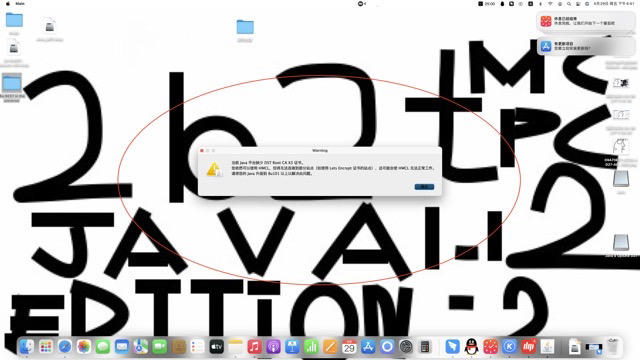Open Photos app in the dock
The height and width of the screenshot is (360, 640).
pos(84,347)
